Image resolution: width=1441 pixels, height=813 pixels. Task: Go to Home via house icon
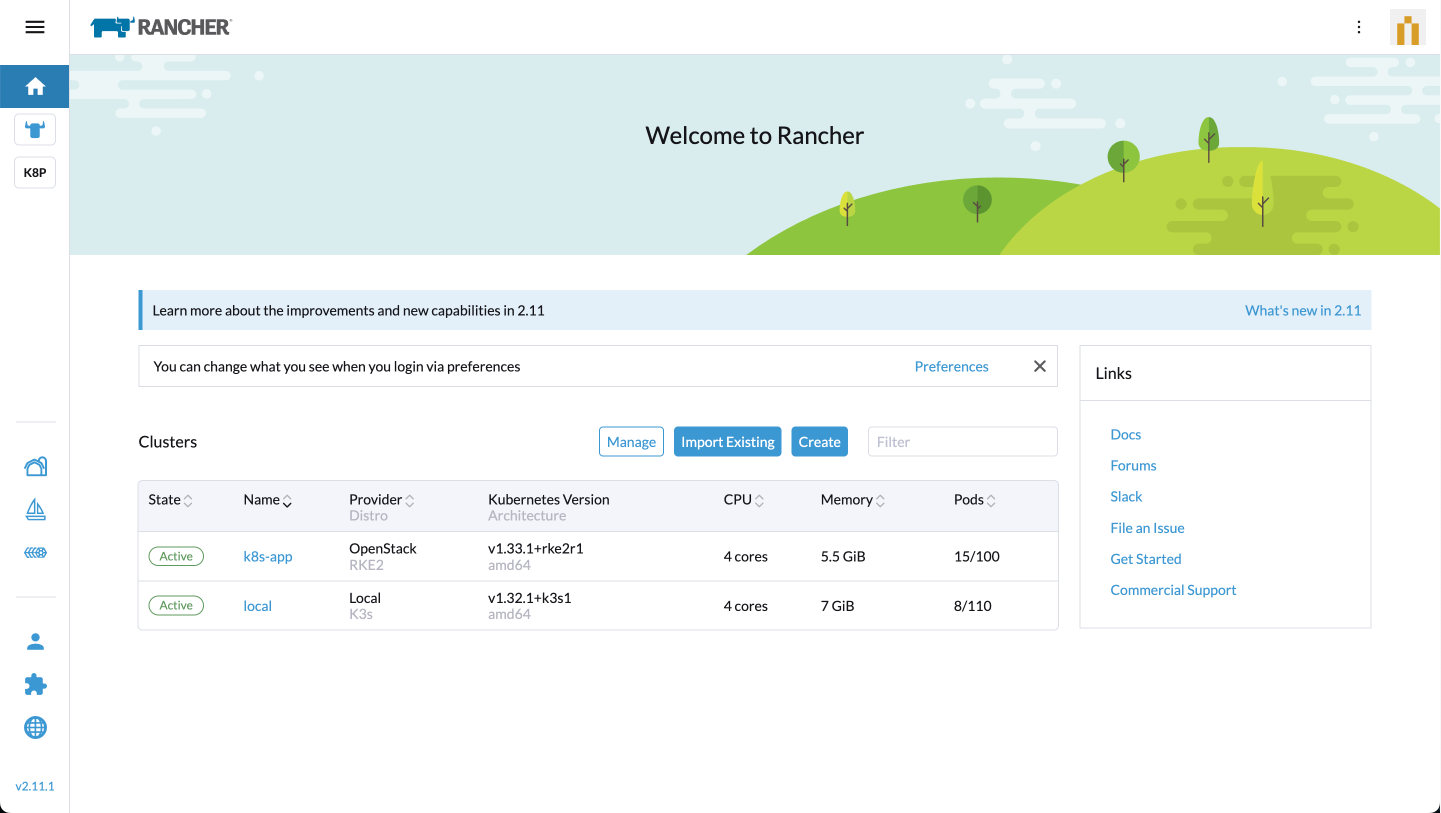click(x=35, y=87)
